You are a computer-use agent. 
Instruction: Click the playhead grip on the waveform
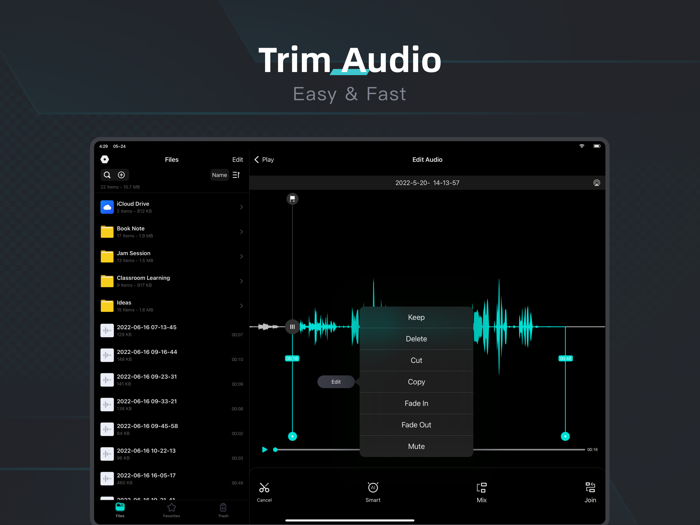pos(292,327)
